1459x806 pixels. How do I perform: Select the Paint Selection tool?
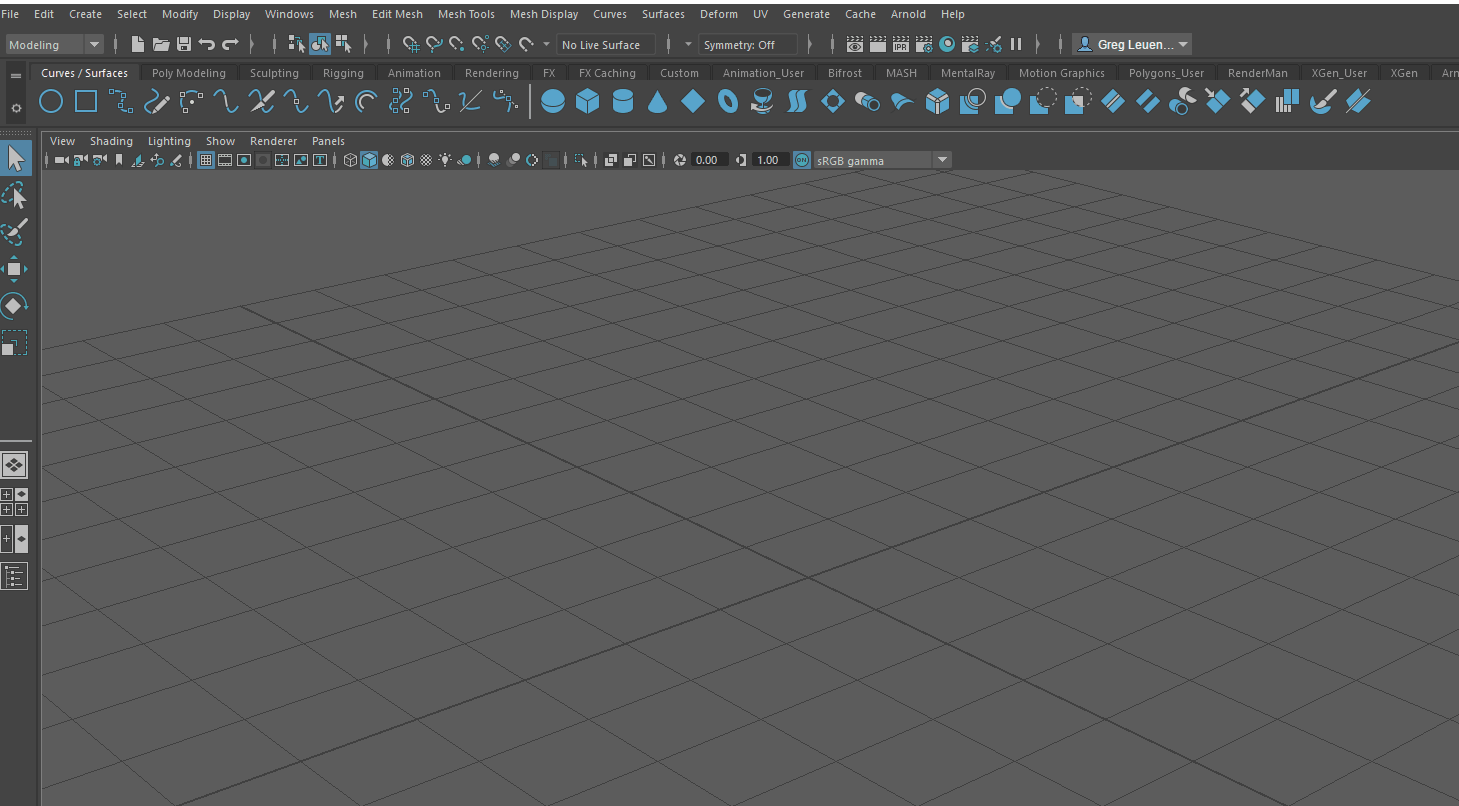point(15,232)
